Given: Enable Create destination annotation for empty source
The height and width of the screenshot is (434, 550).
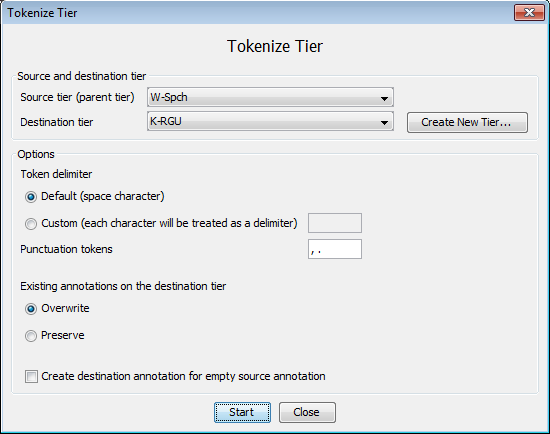Looking at the screenshot, I should [31, 376].
